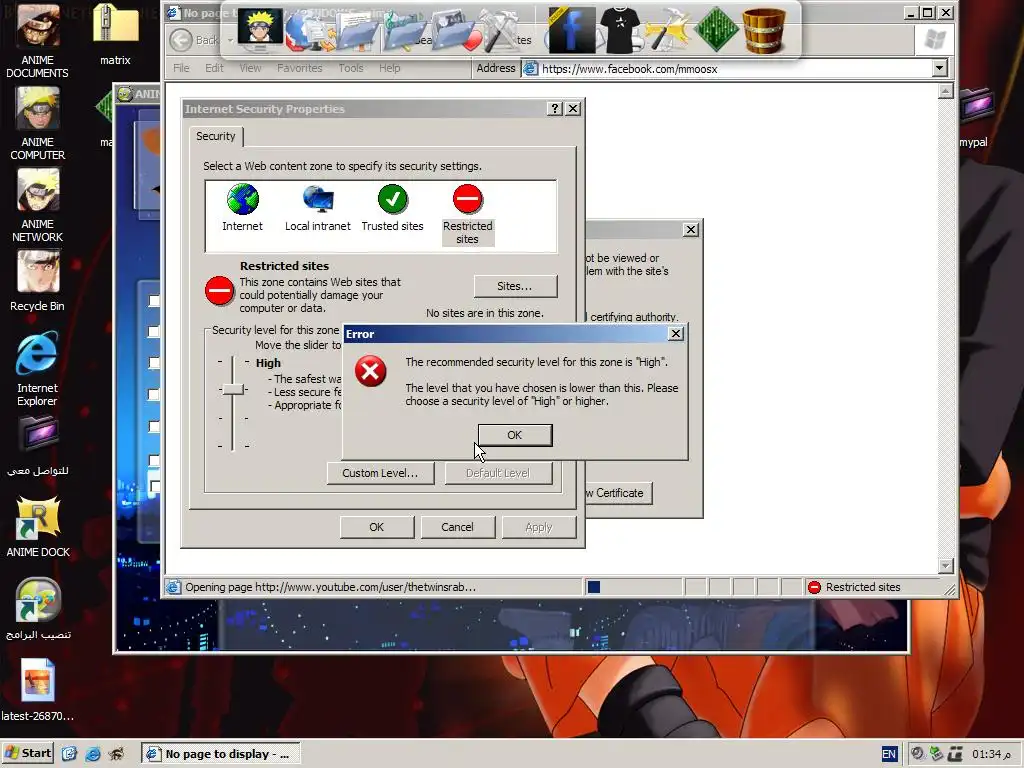Select the تنصيب البرامج desktop shortcut

(37, 609)
